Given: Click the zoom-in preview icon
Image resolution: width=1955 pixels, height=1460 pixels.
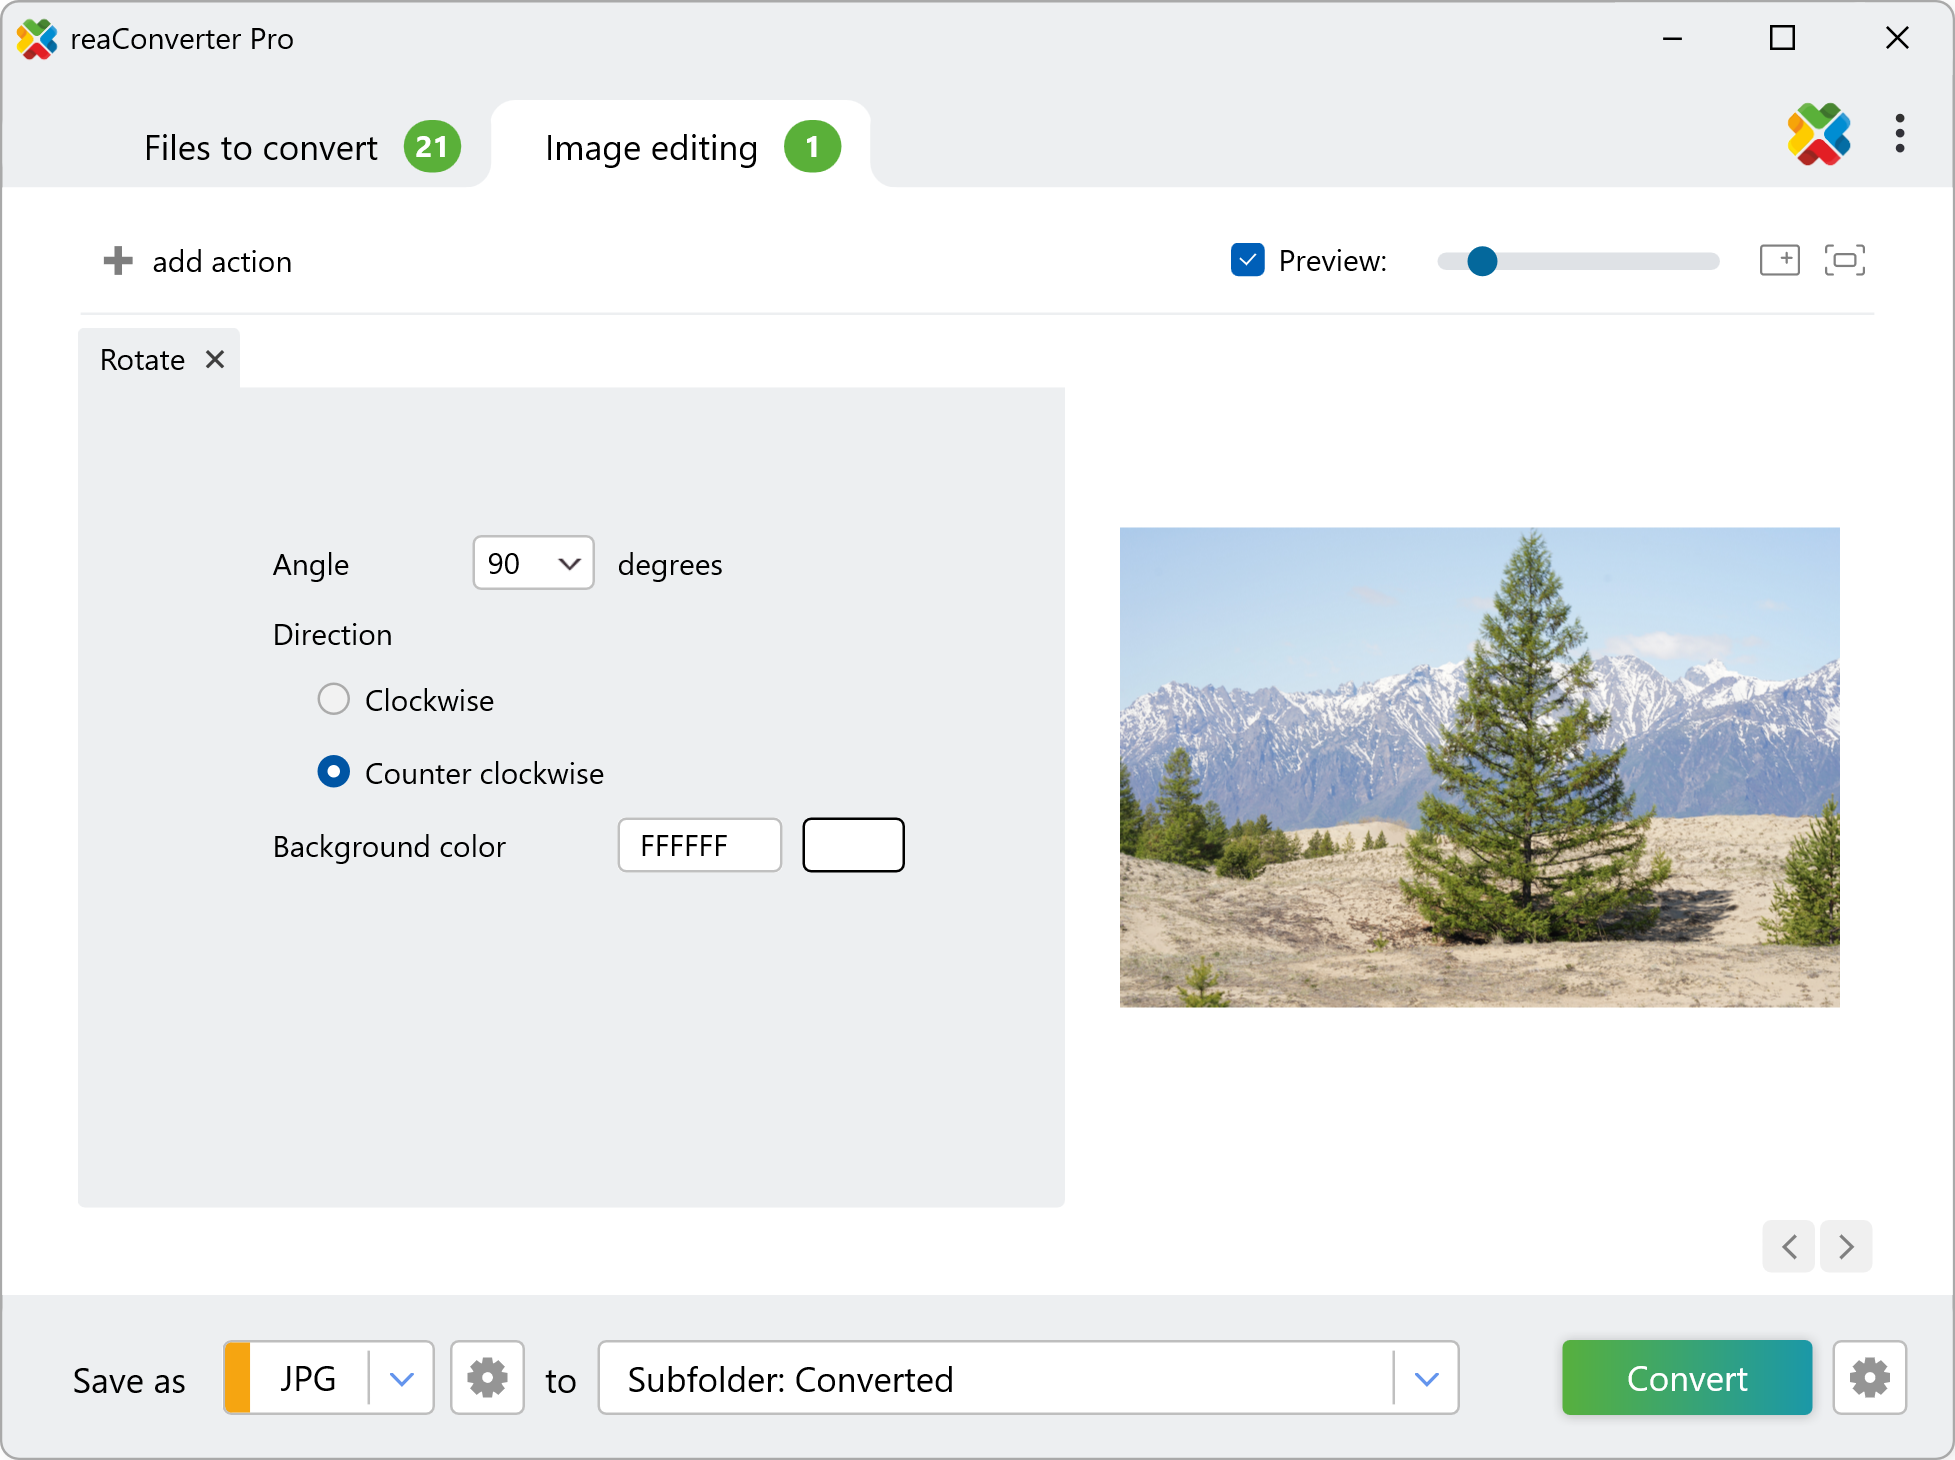Looking at the screenshot, I should pyautogui.click(x=1779, y=260).
